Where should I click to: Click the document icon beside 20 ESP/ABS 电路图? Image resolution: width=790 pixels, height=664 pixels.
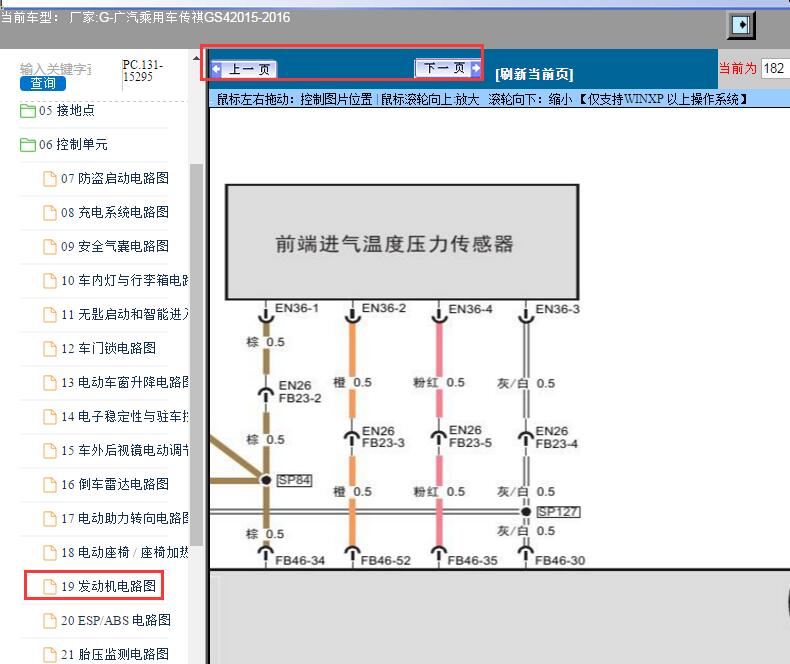pyautogui.click(x=49, y=621)
